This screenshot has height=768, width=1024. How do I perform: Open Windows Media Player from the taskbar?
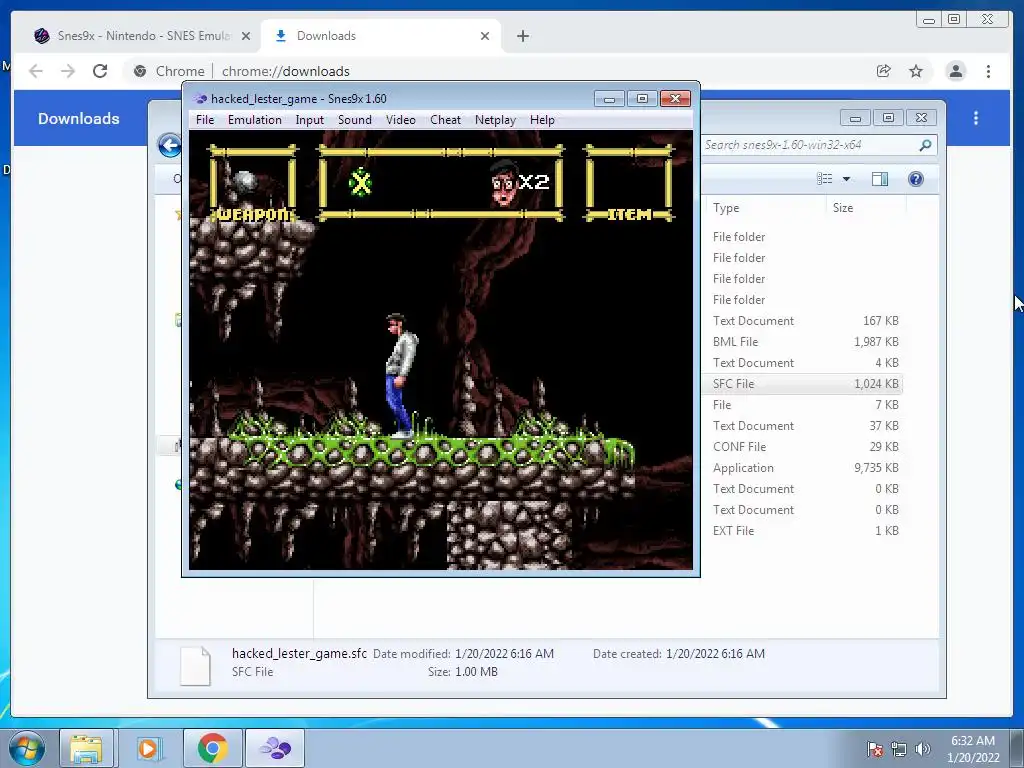[x=148, y=748]
